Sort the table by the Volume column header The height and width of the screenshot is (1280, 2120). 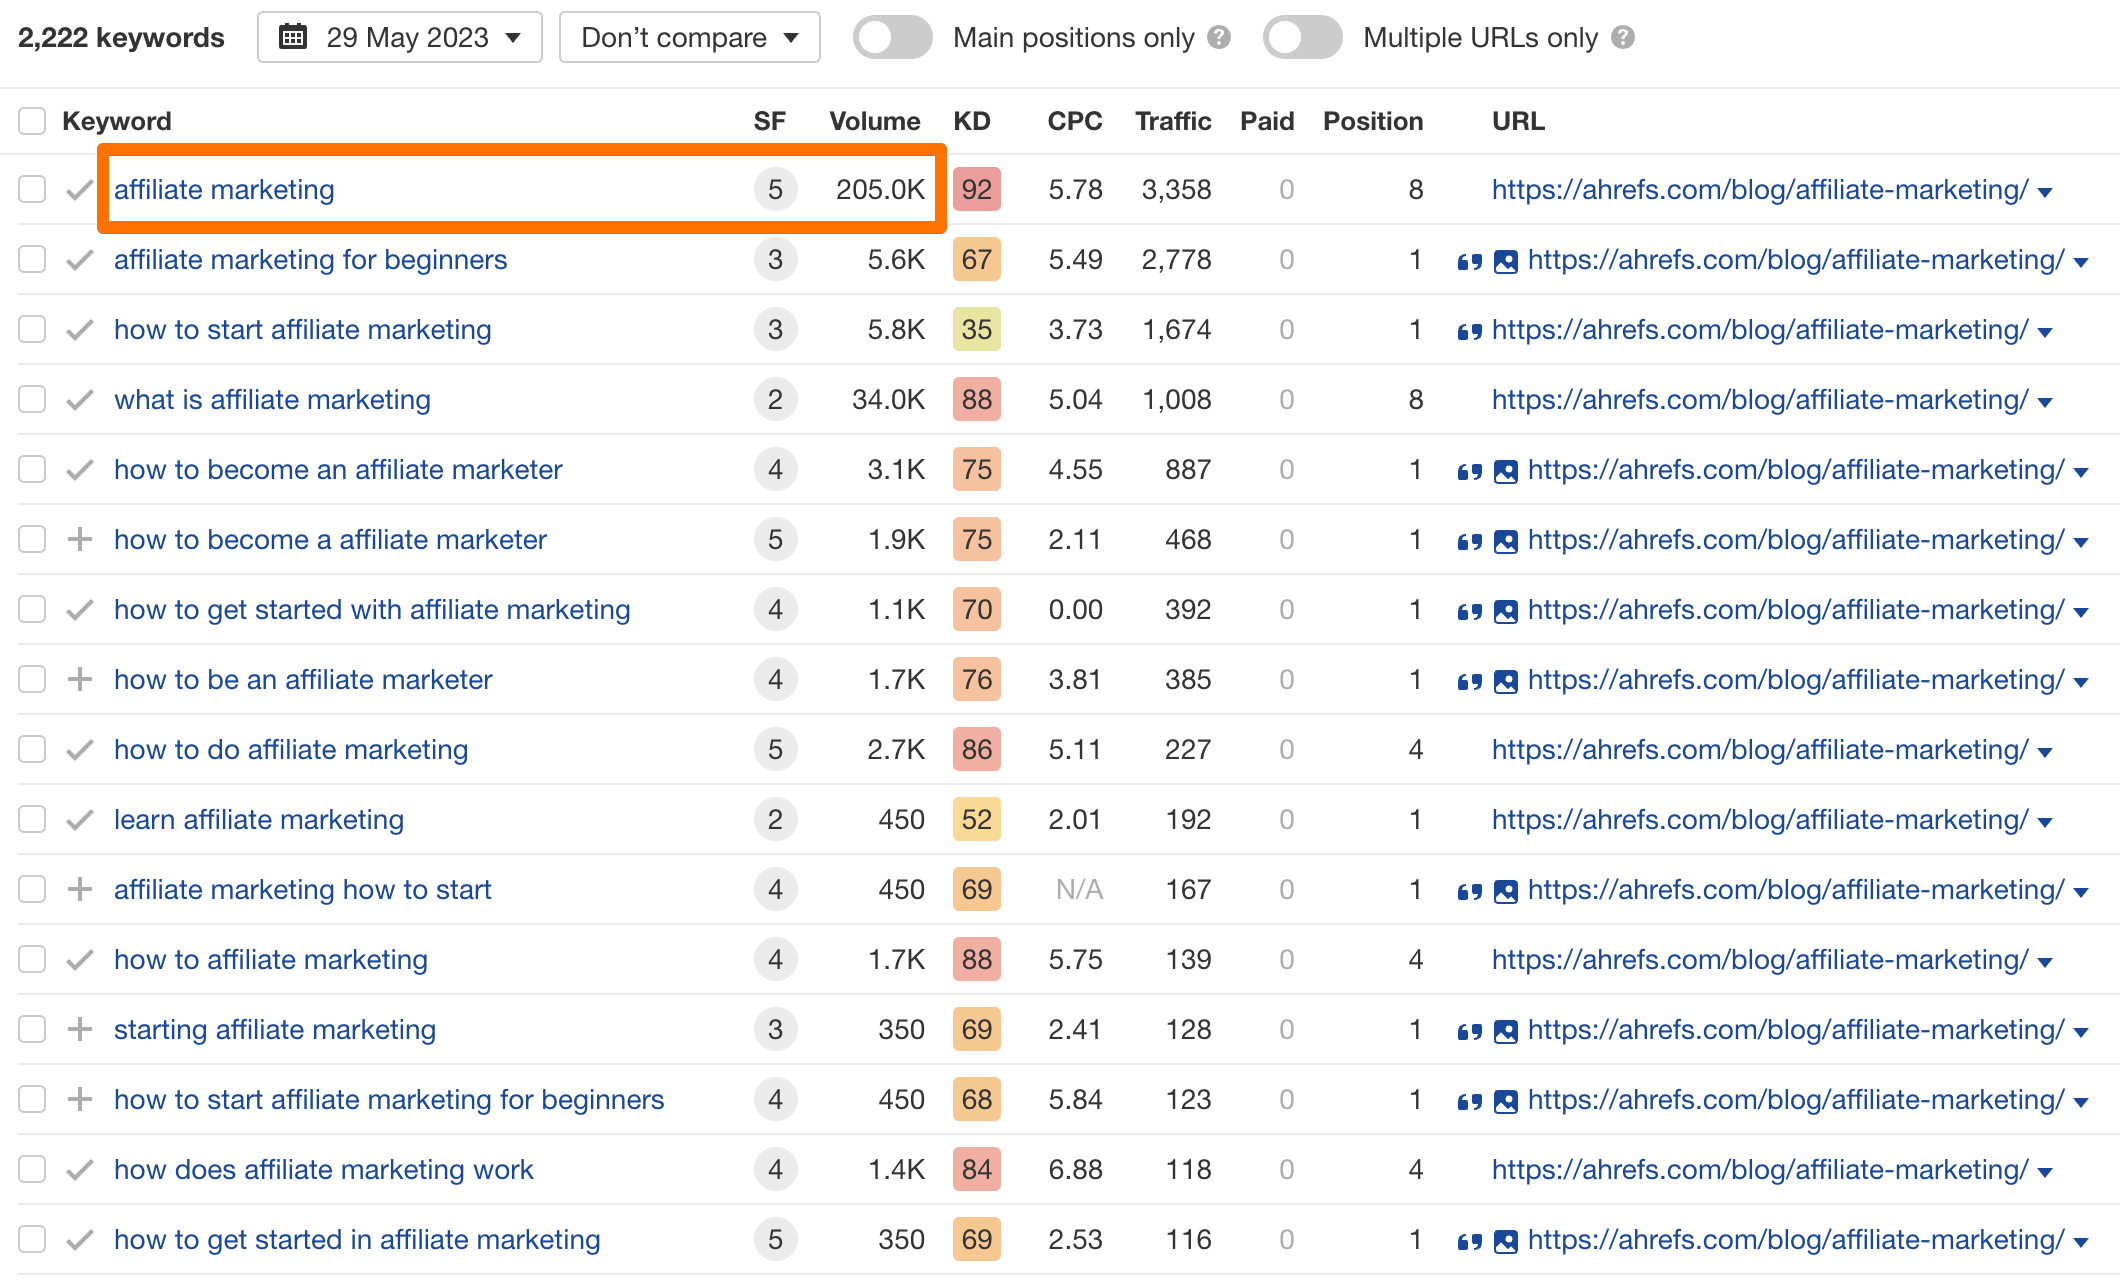[875, 120]
